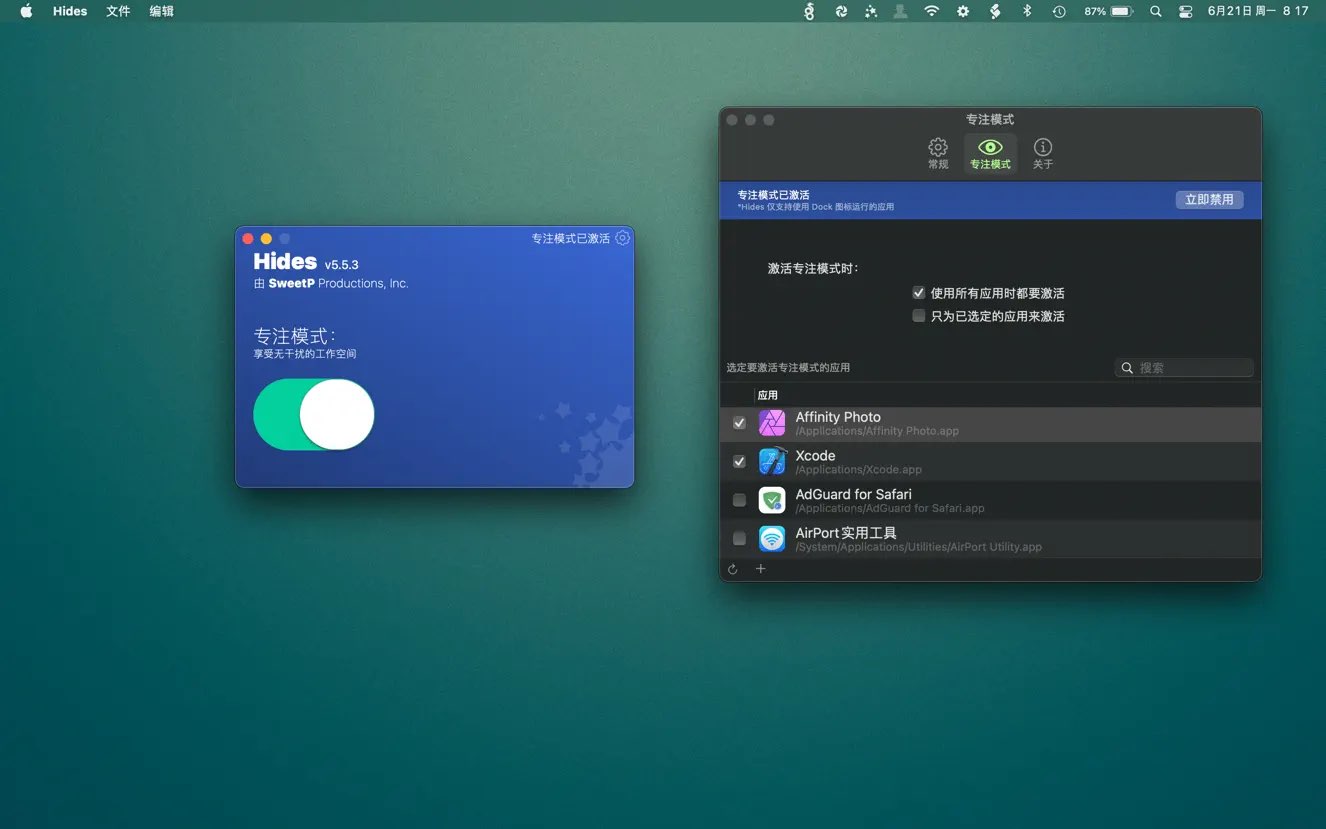
Task: Select AdGuard for Safari row name
Action: [853, 494]
